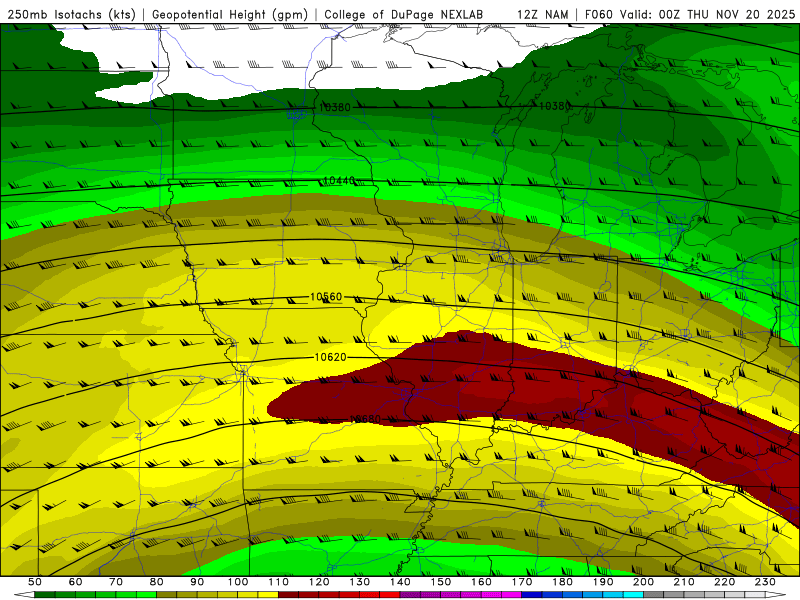Click the '250mb Isotachs (kts)' title text

click(71, 15)
